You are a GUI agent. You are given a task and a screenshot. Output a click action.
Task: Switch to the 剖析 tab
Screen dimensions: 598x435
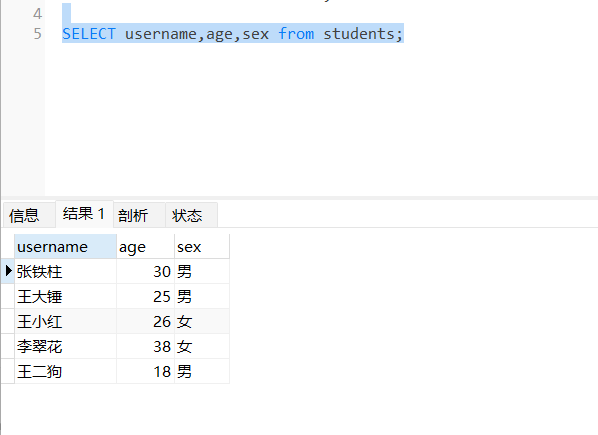pos(139,215)
